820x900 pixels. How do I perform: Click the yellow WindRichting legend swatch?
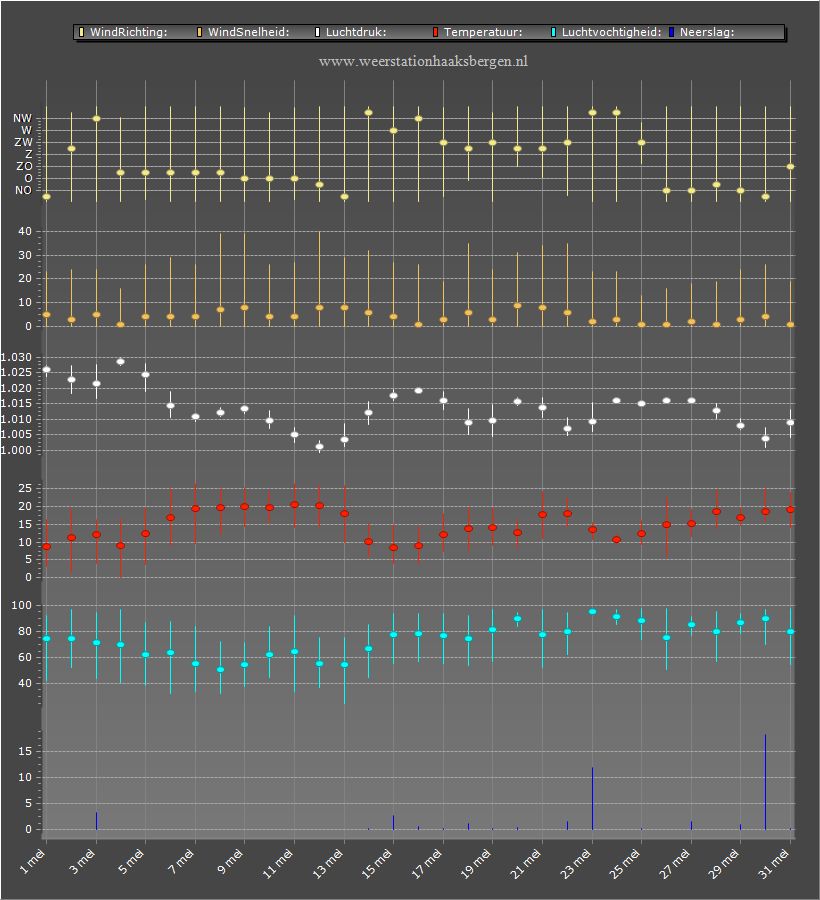81,32
